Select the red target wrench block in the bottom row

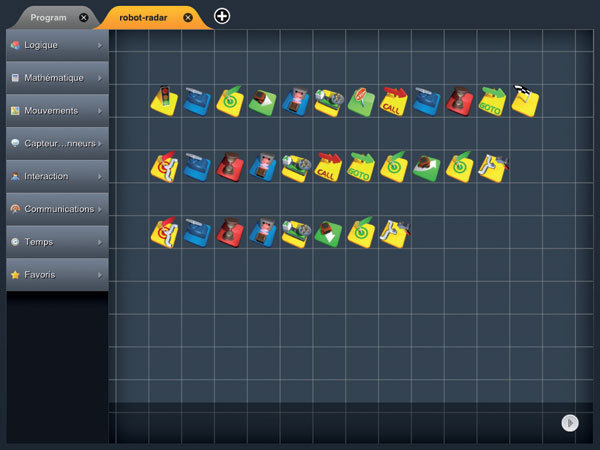pyautogui.click(x=164, y=233)
